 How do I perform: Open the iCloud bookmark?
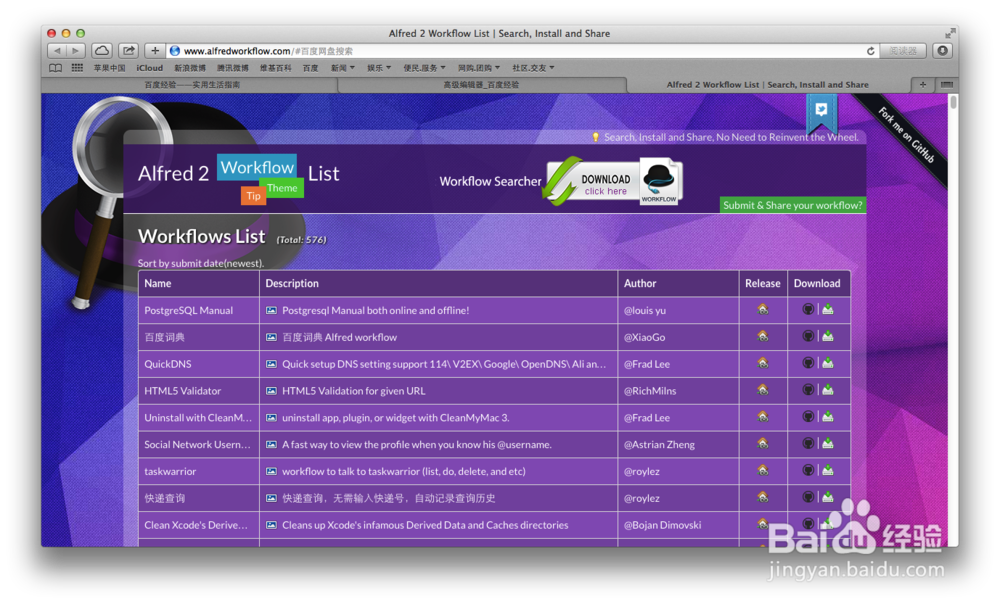149,68
